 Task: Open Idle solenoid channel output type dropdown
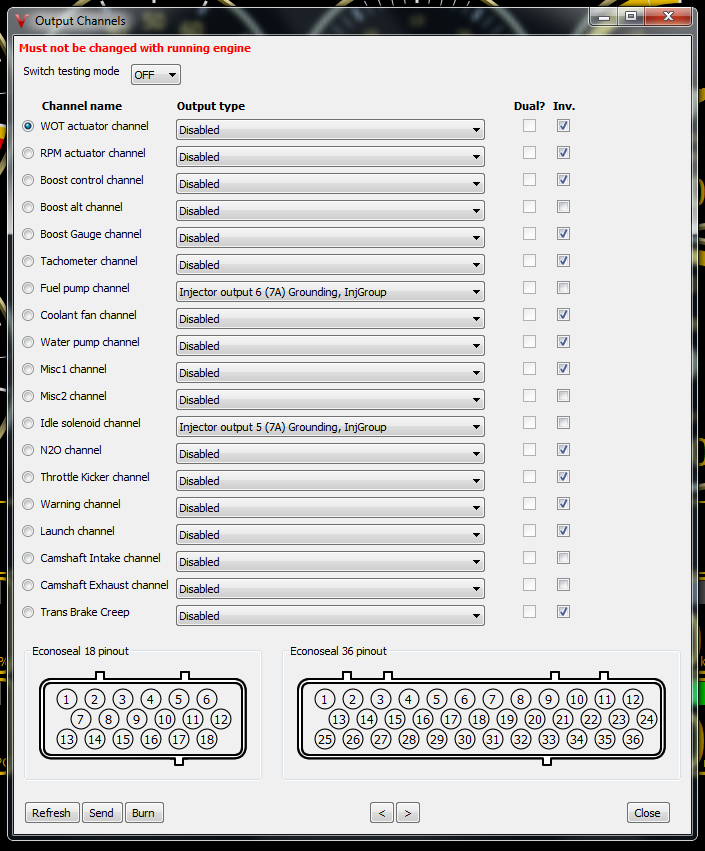pos(330,427)
